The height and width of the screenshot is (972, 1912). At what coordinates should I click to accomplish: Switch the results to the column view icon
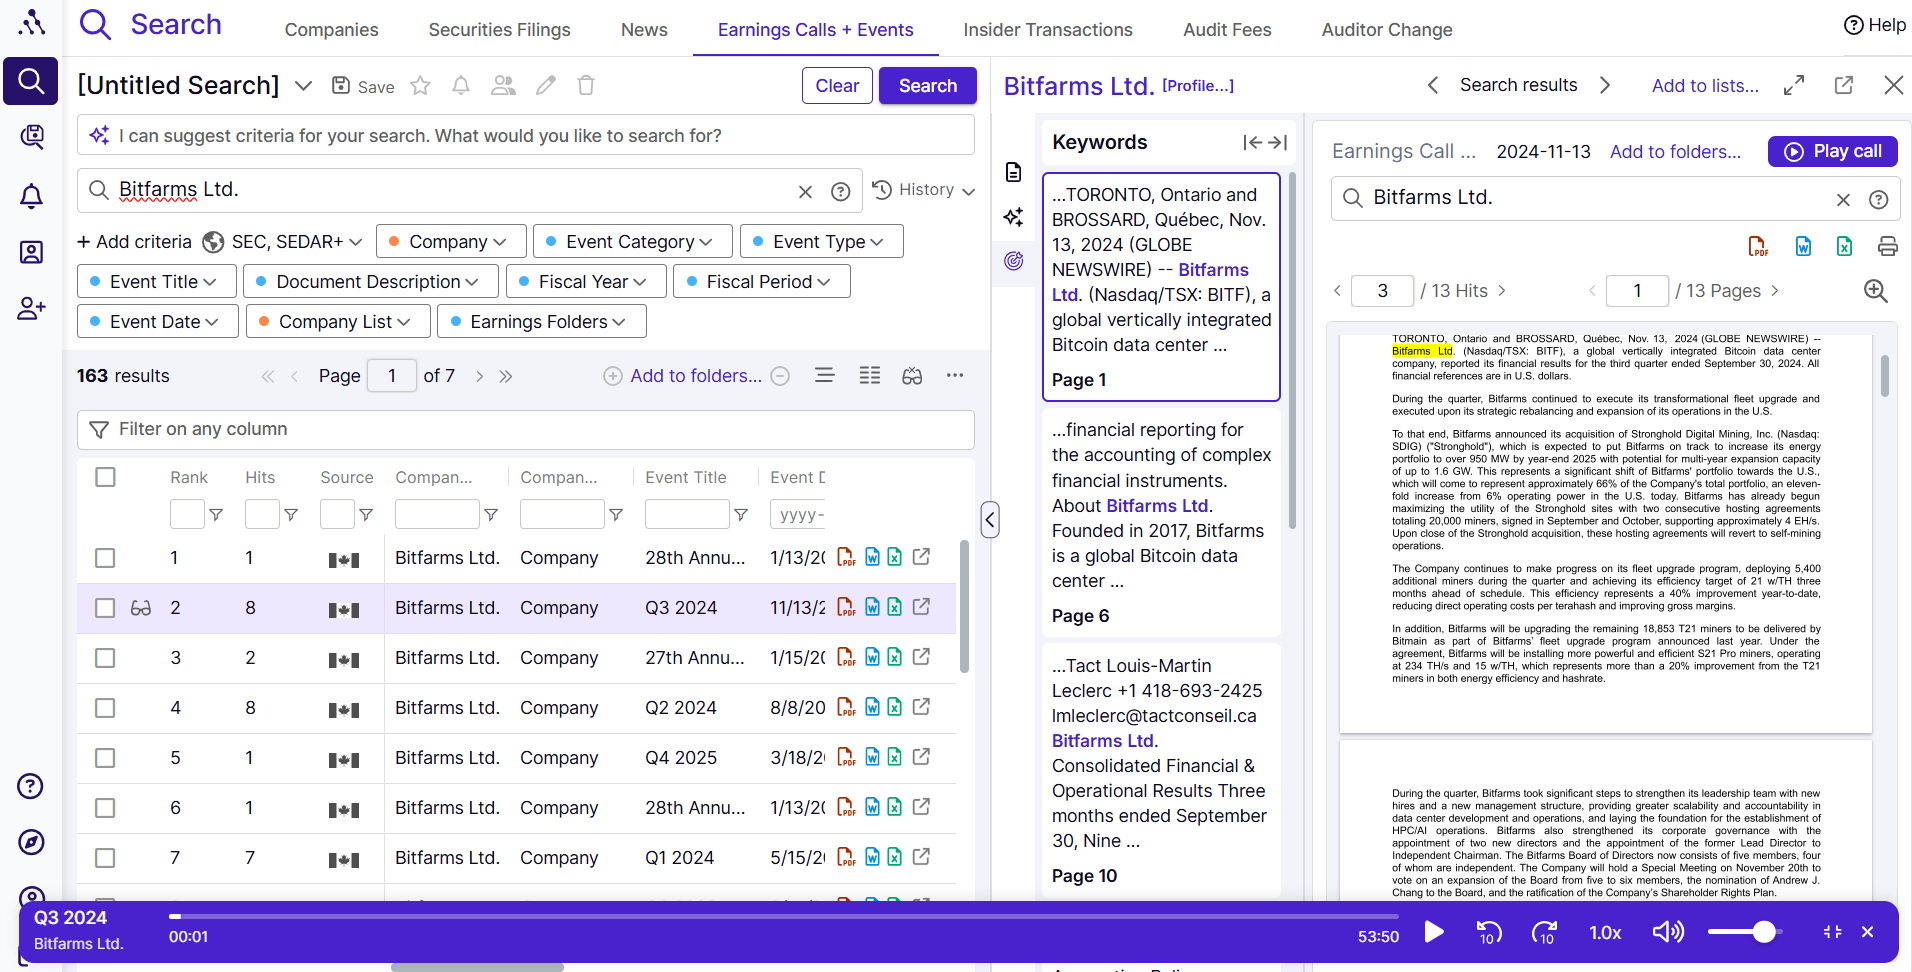[x=870, y=375]
